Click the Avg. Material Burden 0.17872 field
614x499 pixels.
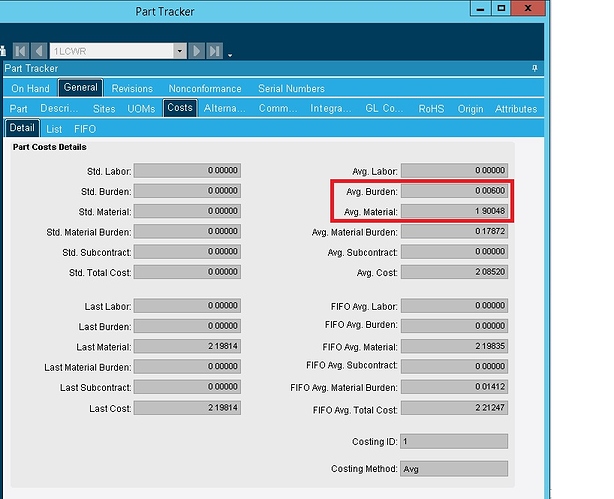coord(455,231)
